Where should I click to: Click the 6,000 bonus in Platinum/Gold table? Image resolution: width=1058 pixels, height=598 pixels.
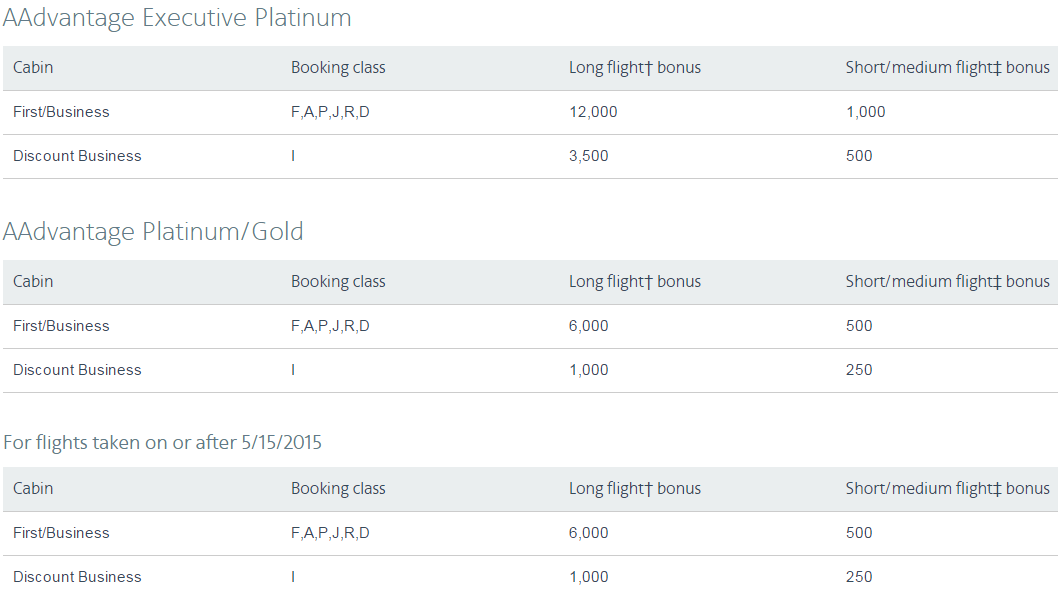coord(588,326)
